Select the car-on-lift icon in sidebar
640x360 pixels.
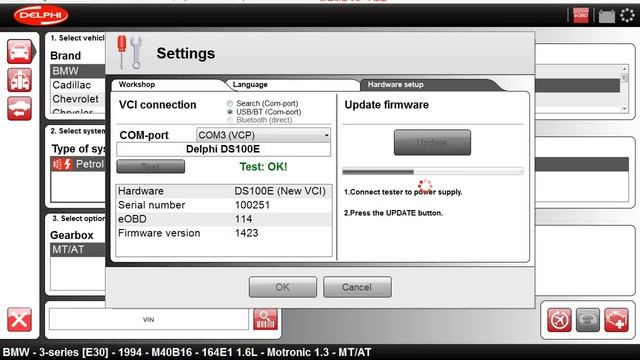pyautogui.click(x=20, y=80)
